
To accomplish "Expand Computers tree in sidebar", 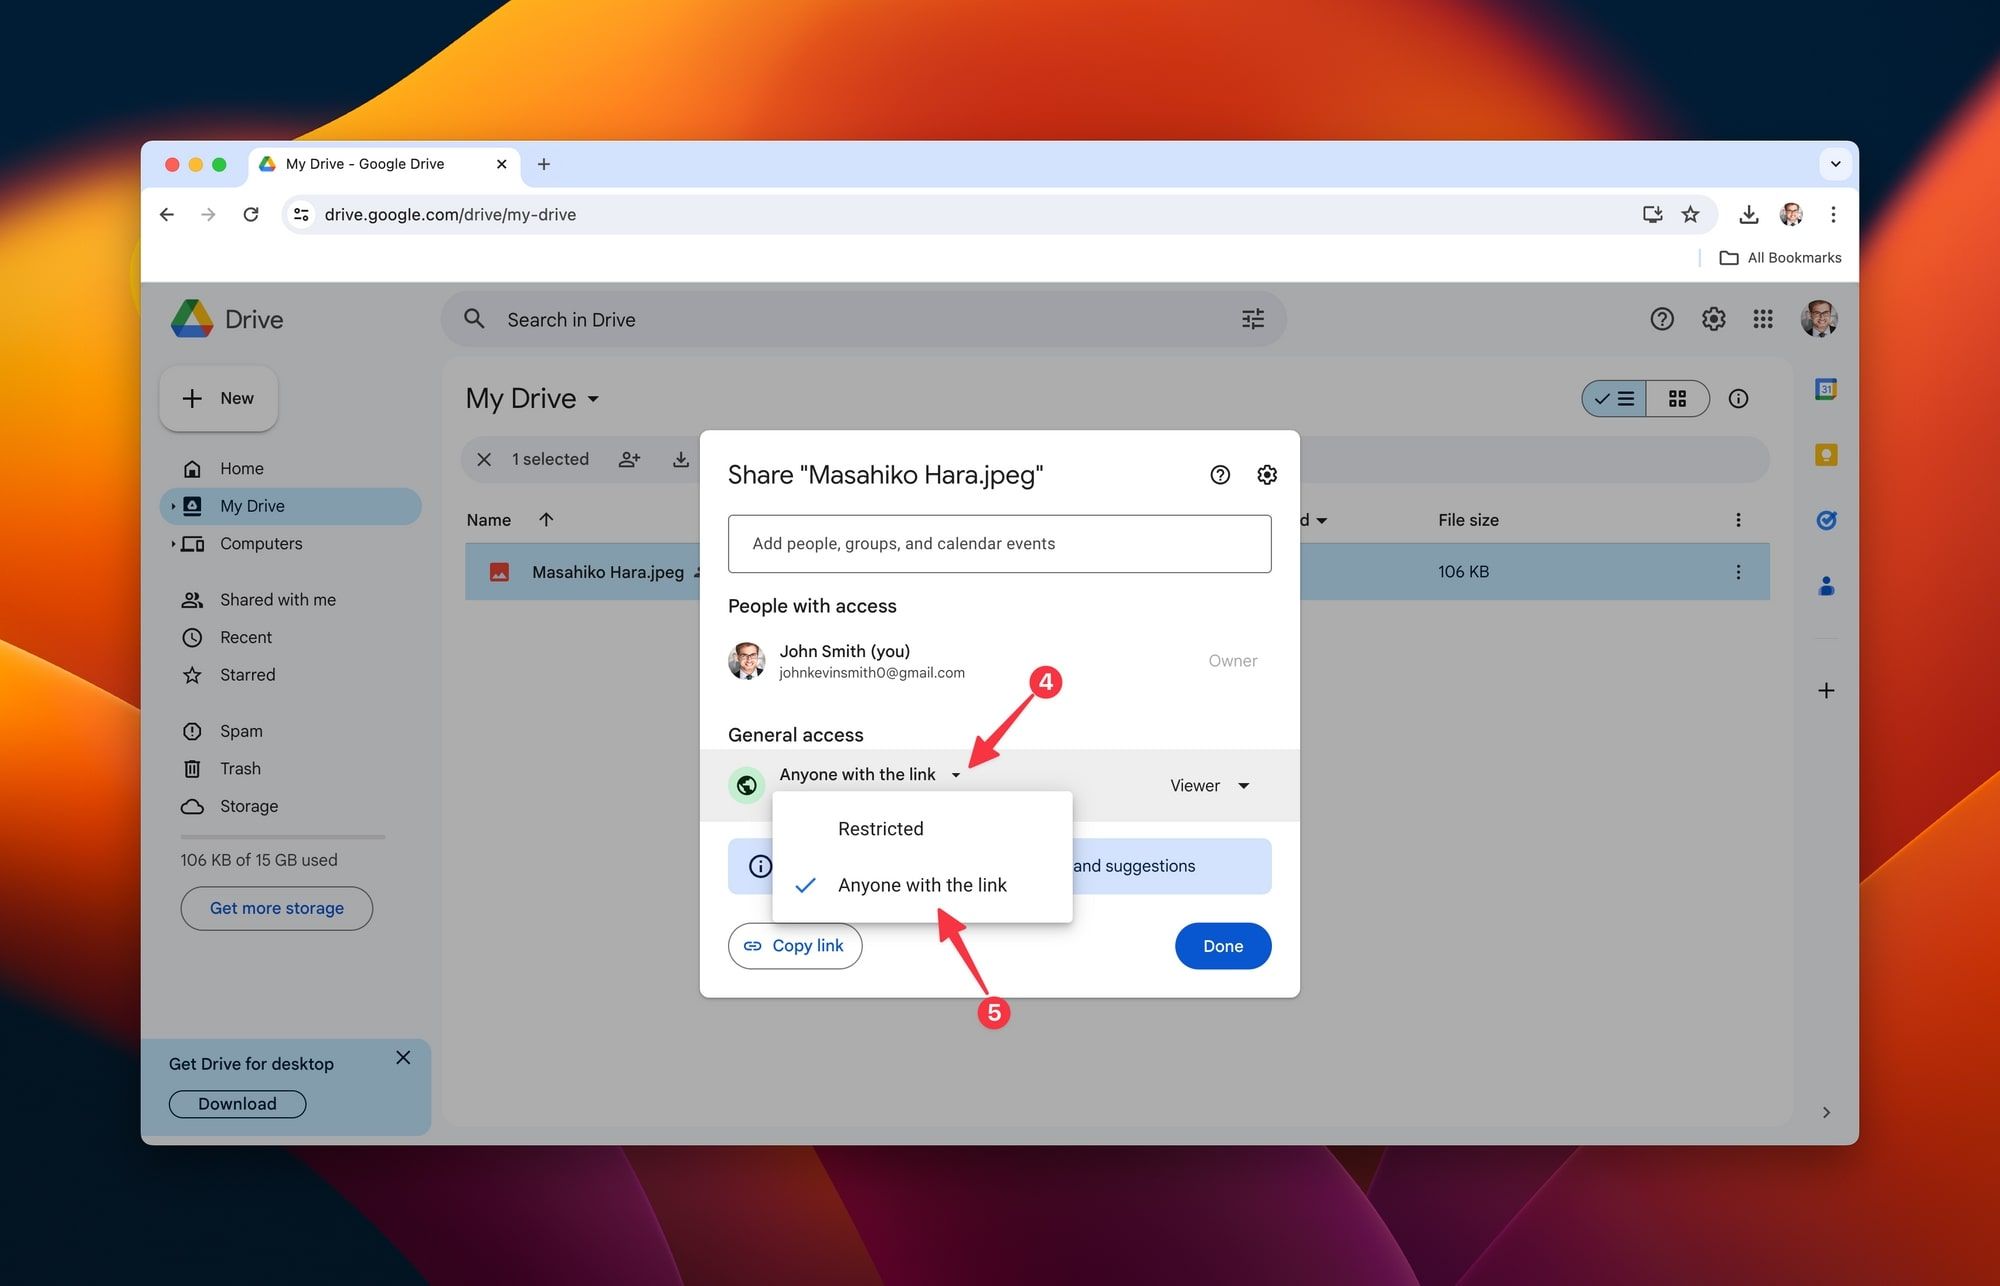I will coord(173,544).
